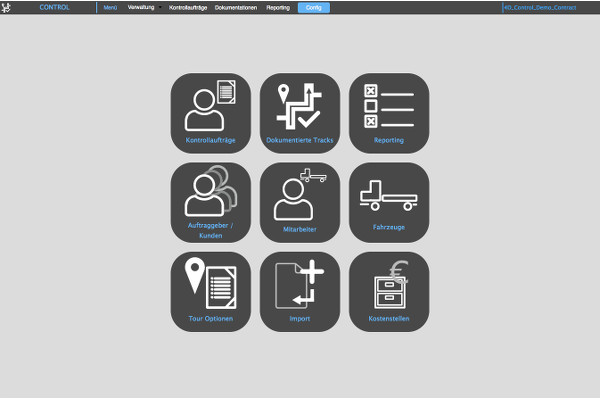Image resolution: width=600 pixels, height=400 pixels.
Task: Click the CONTROL title in the top bar
Action: pyautogui.click(x=54, y=7)
